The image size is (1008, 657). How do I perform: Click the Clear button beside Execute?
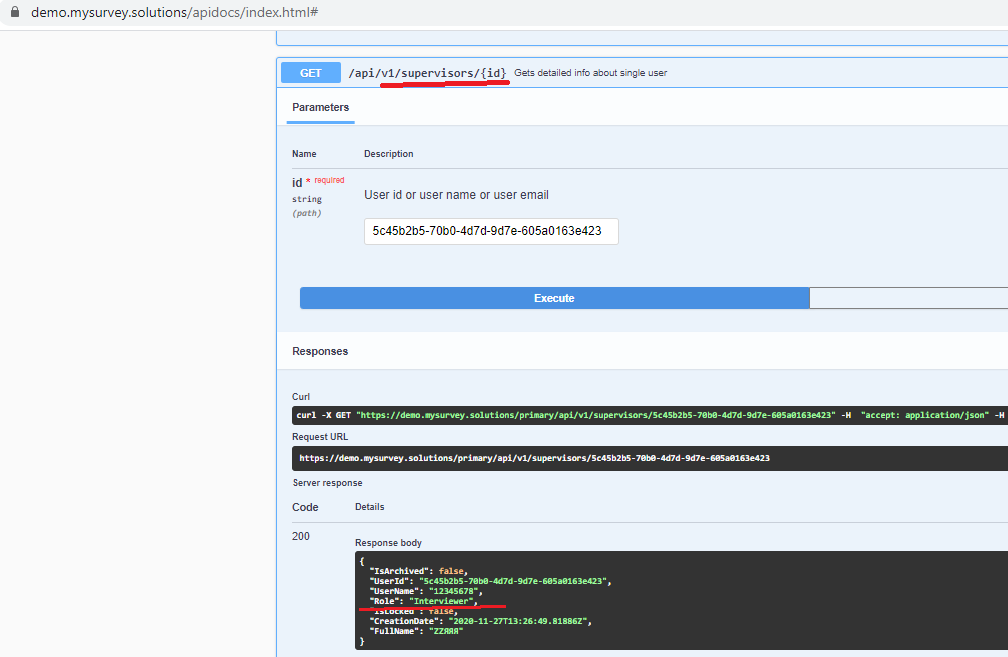click(908, 298)
